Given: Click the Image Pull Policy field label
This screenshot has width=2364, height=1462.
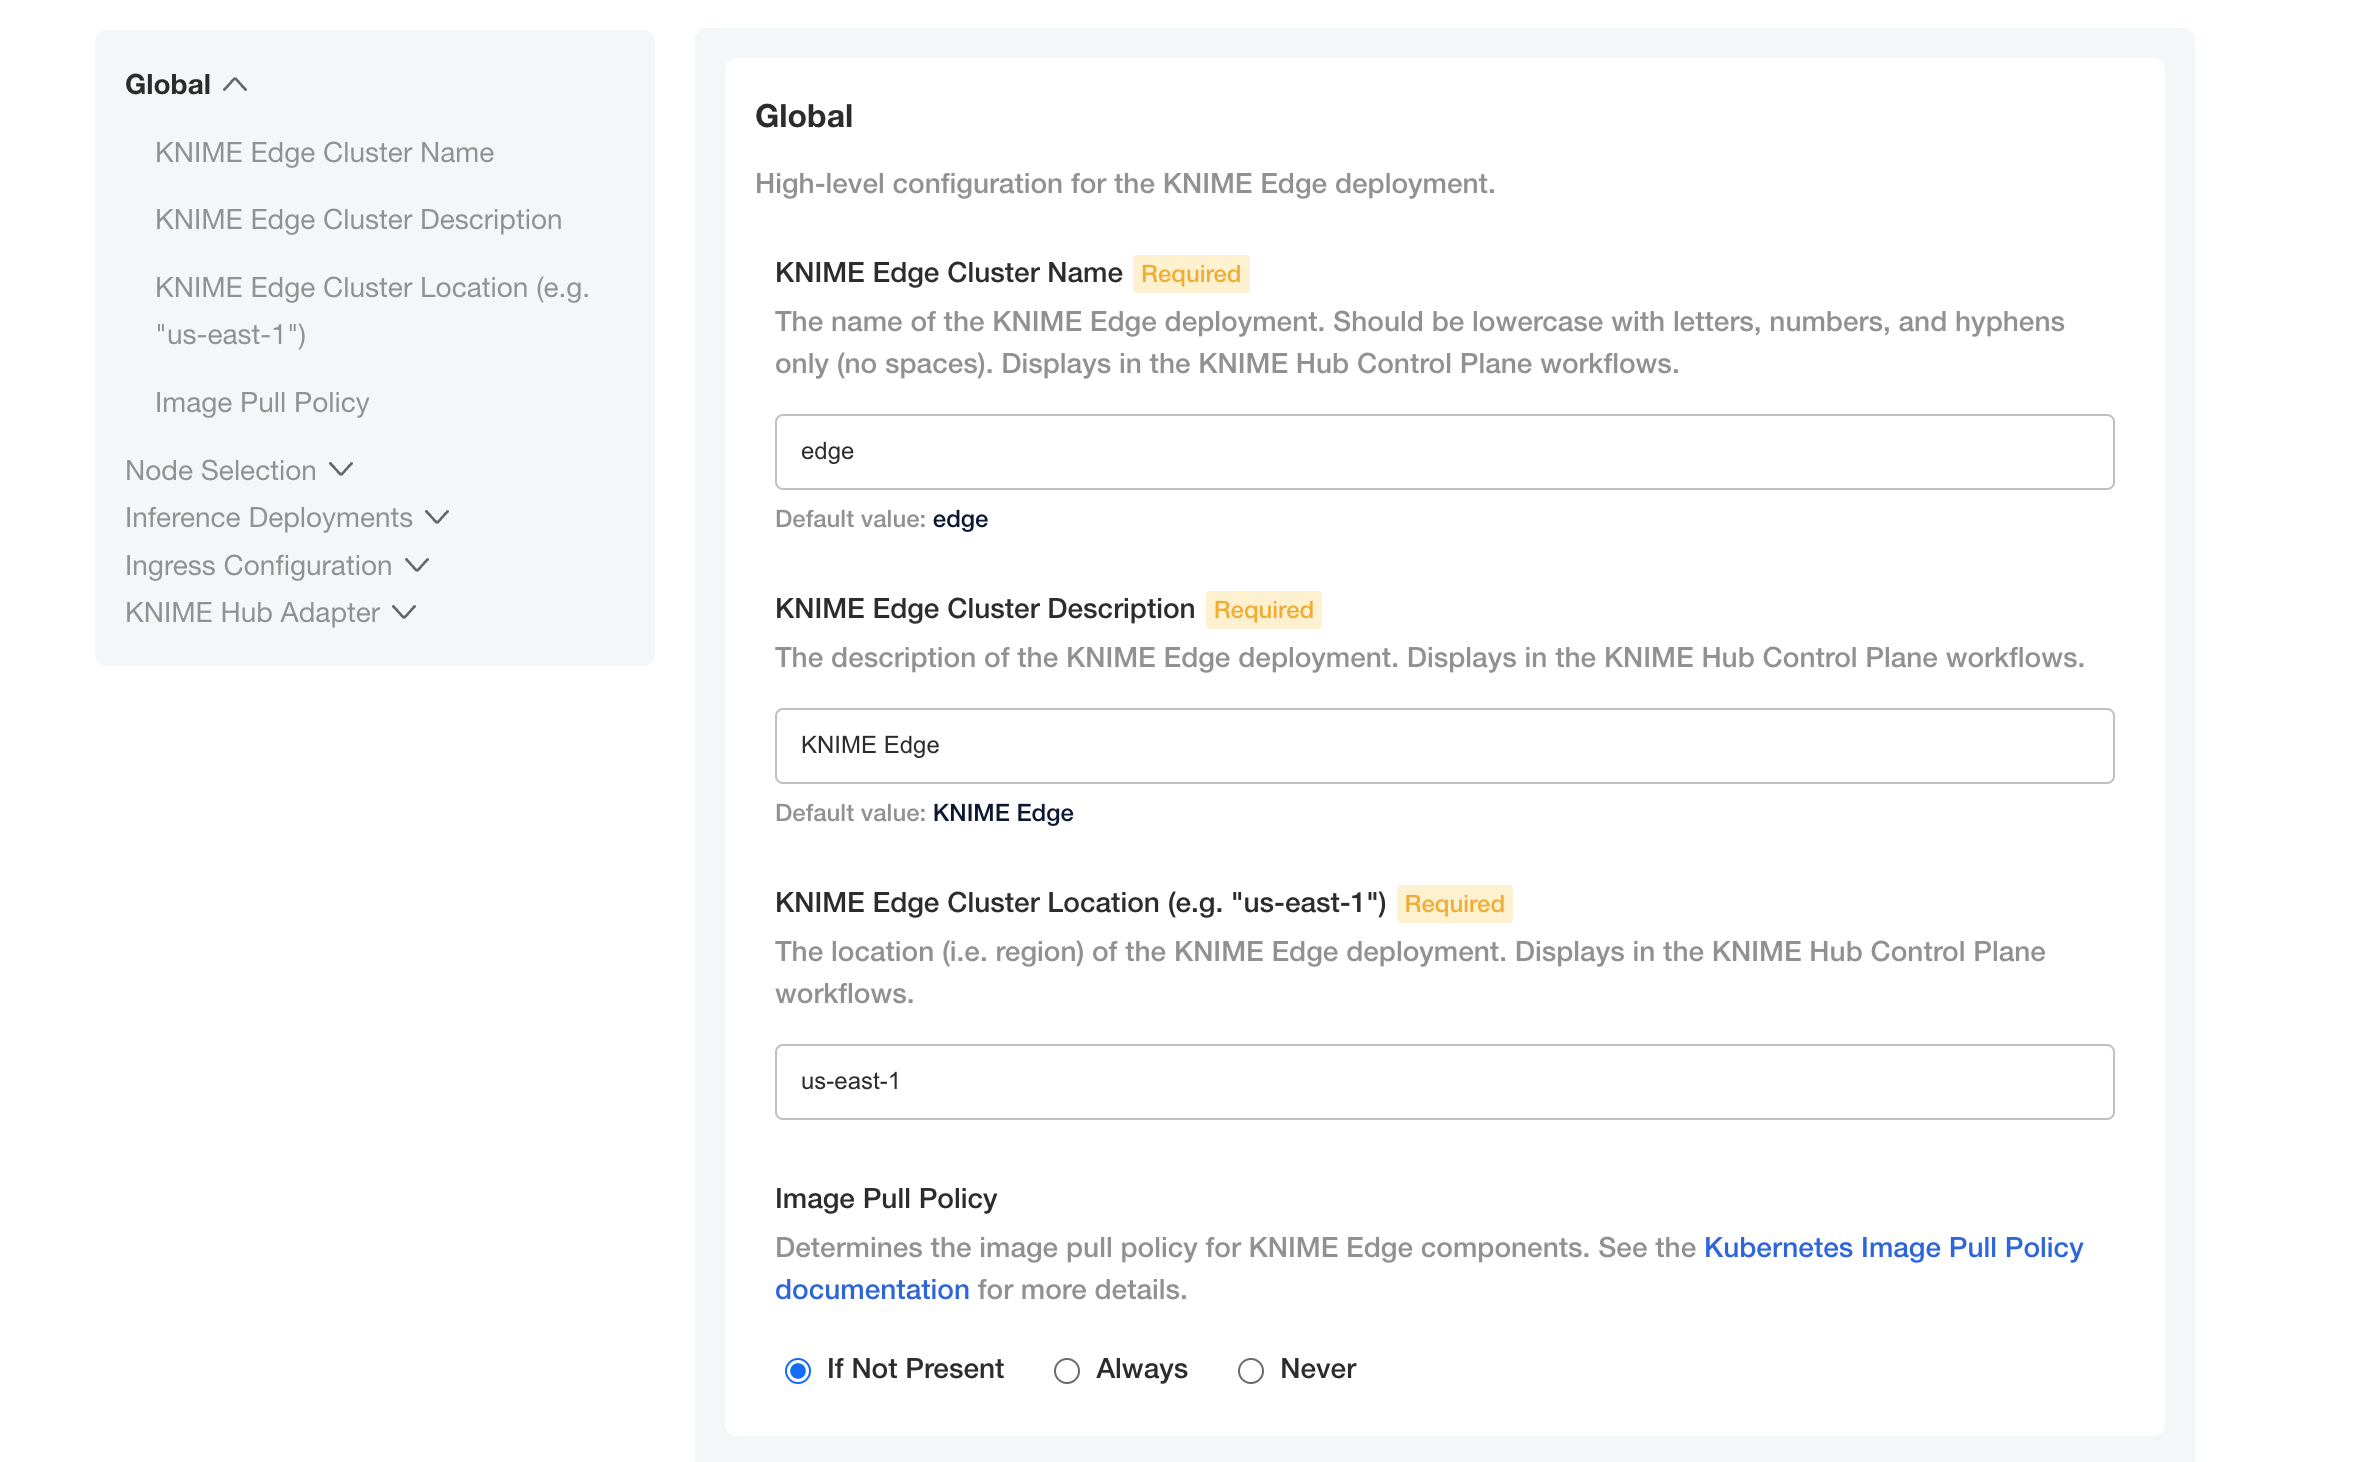Looking at the screenshot, I should tap(886, 1199).
